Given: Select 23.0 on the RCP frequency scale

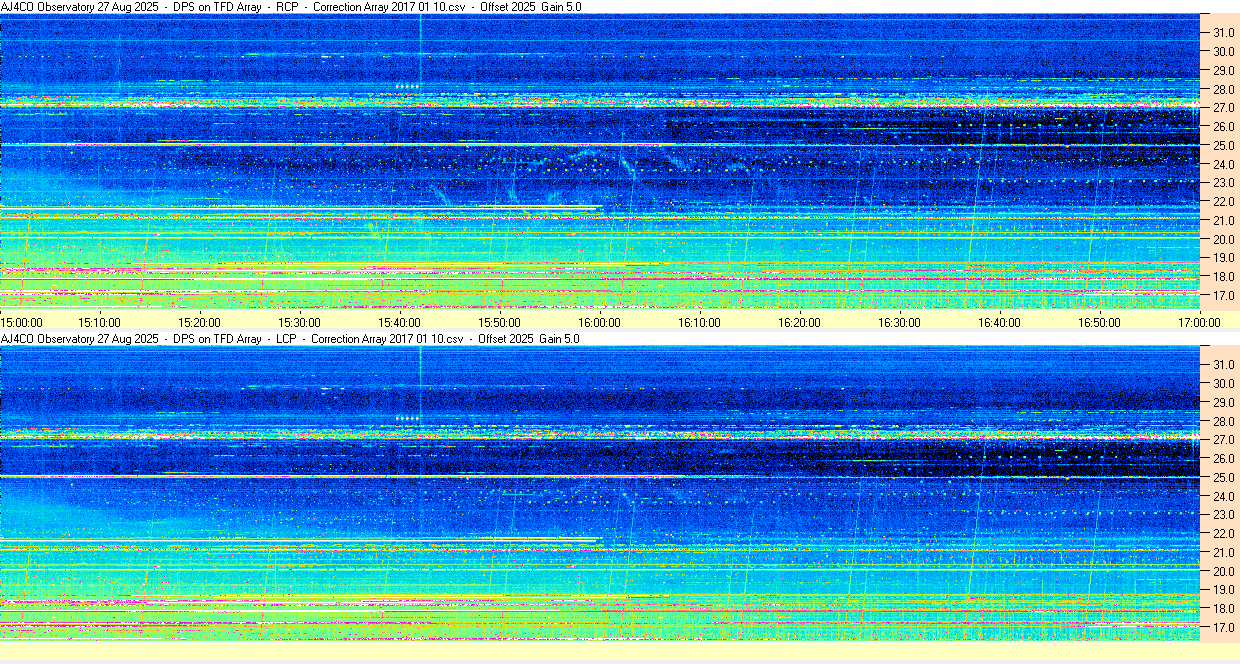Looking at the screenshot, I should click(1224, 184).
